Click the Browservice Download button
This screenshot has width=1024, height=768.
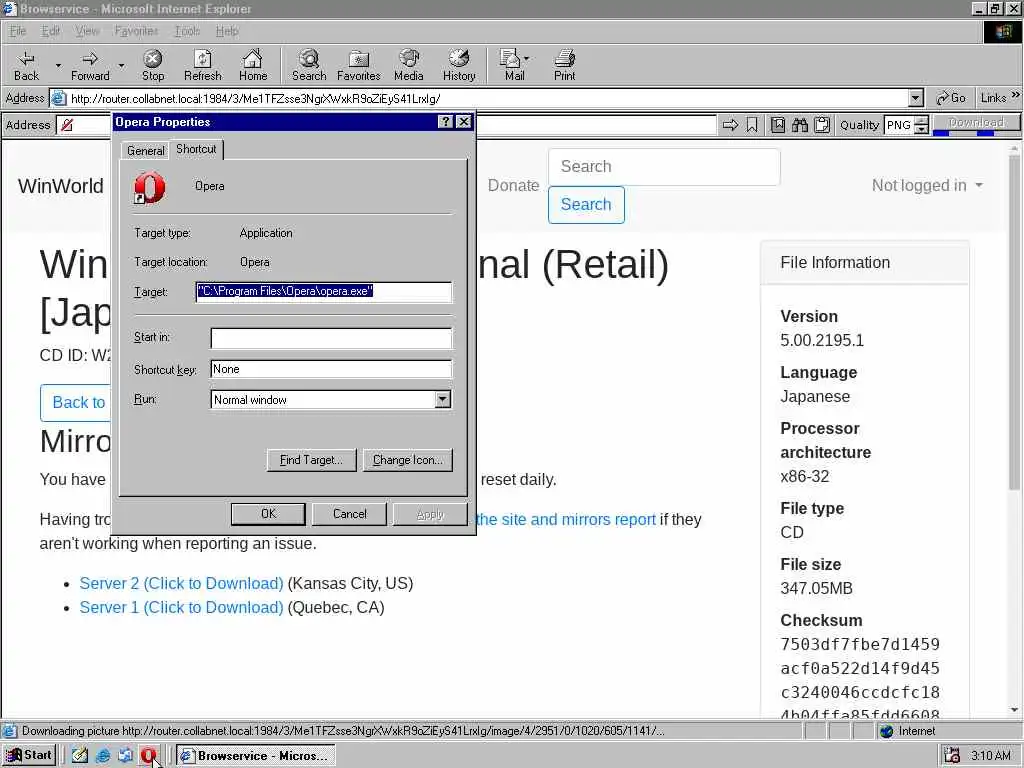coord(976,123)
